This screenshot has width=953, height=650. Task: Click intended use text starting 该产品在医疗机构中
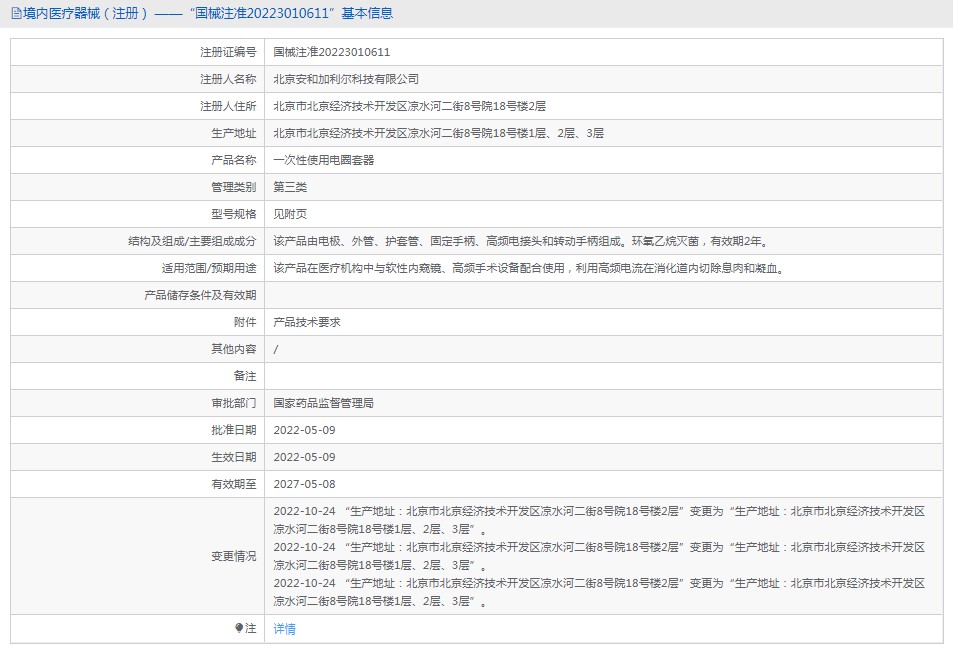(x=529, y=268)
